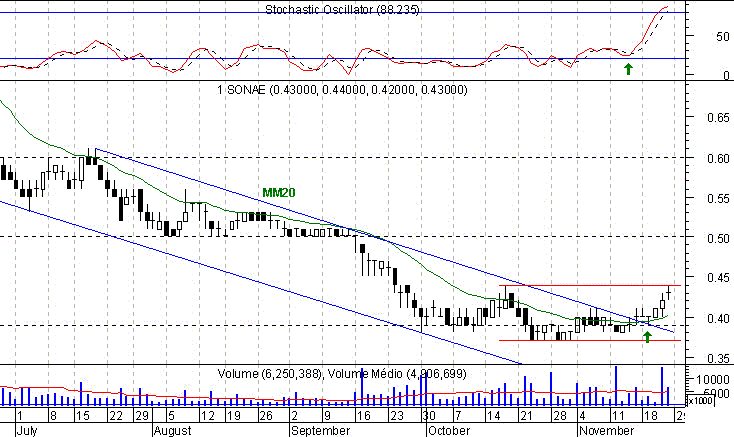This screenshot has height=437, width=734.
Task: Click the 0.35 price axis label
Action: (718, 358)
